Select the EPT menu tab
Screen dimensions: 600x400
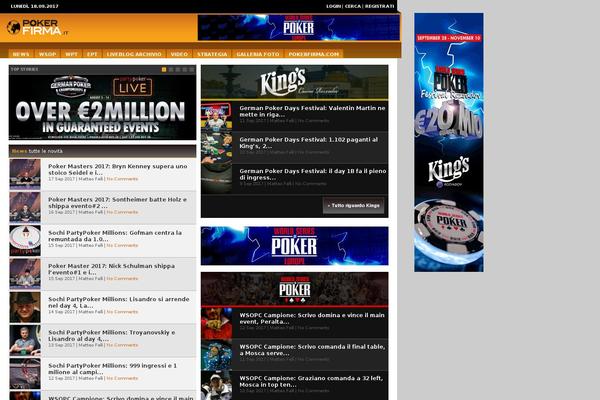(x=92, y=54)
